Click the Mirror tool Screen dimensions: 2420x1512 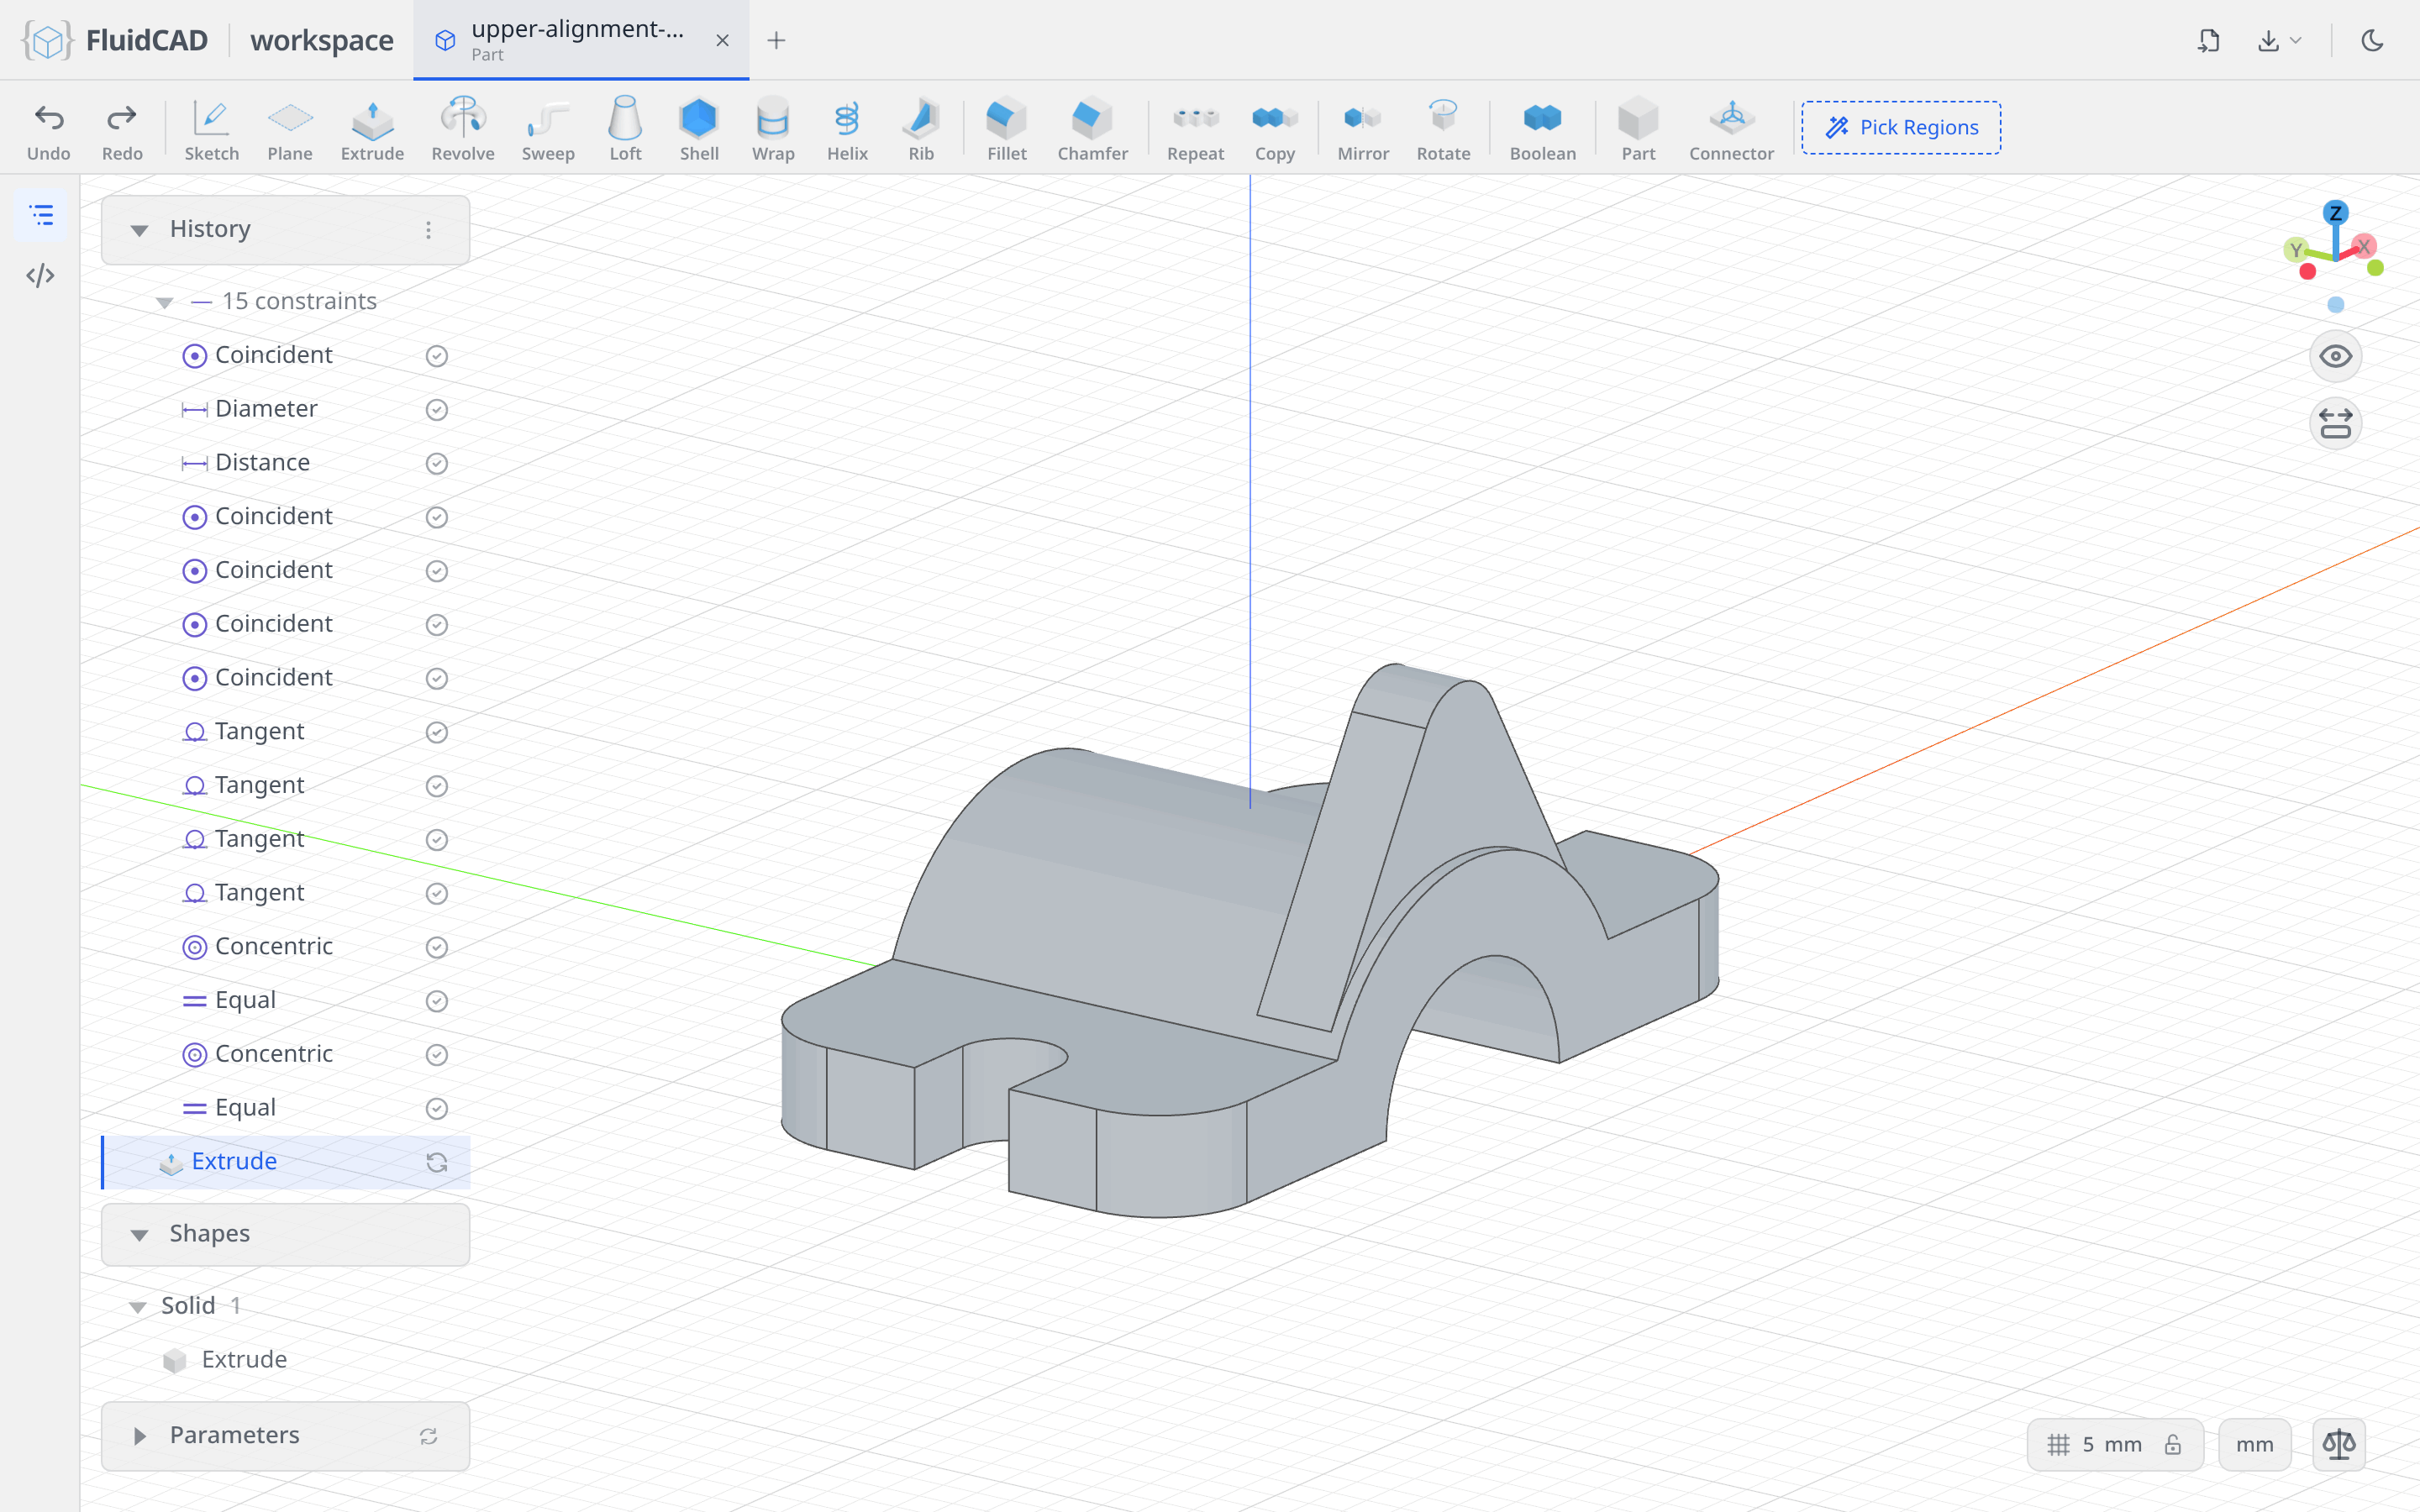[x=1363, y=130]
